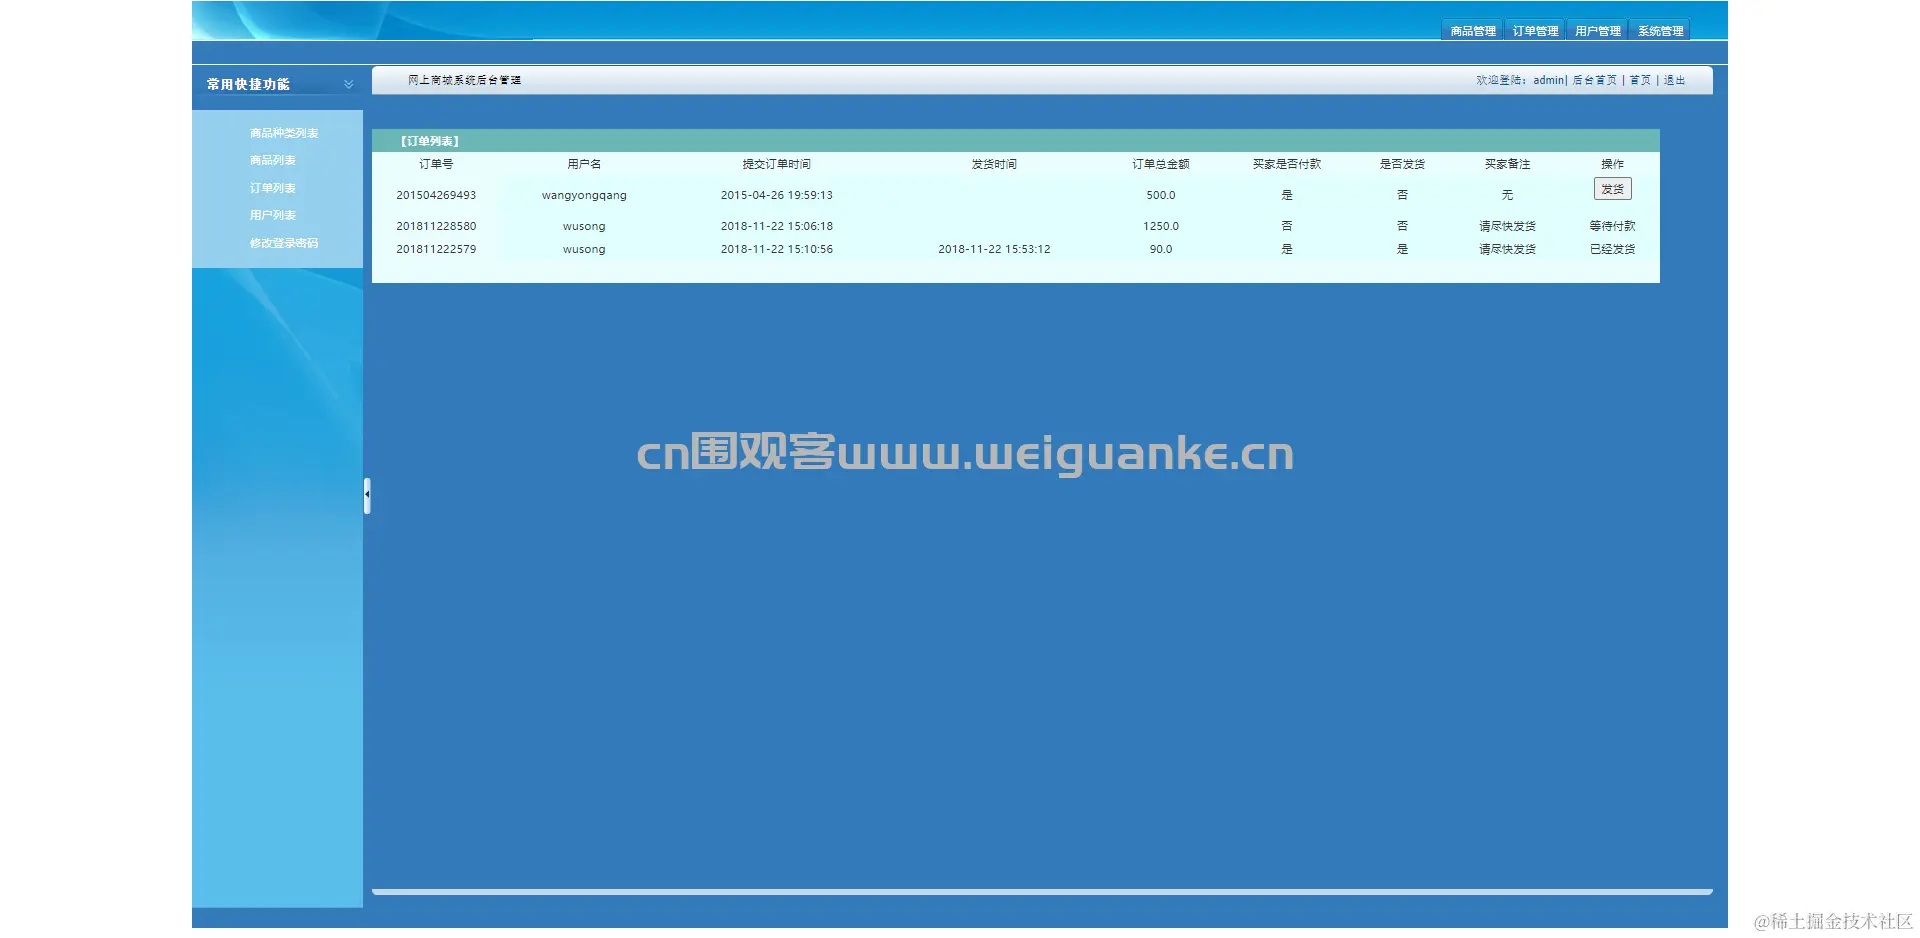Select the 系统管理 tab

click(x=1660, y=31)
